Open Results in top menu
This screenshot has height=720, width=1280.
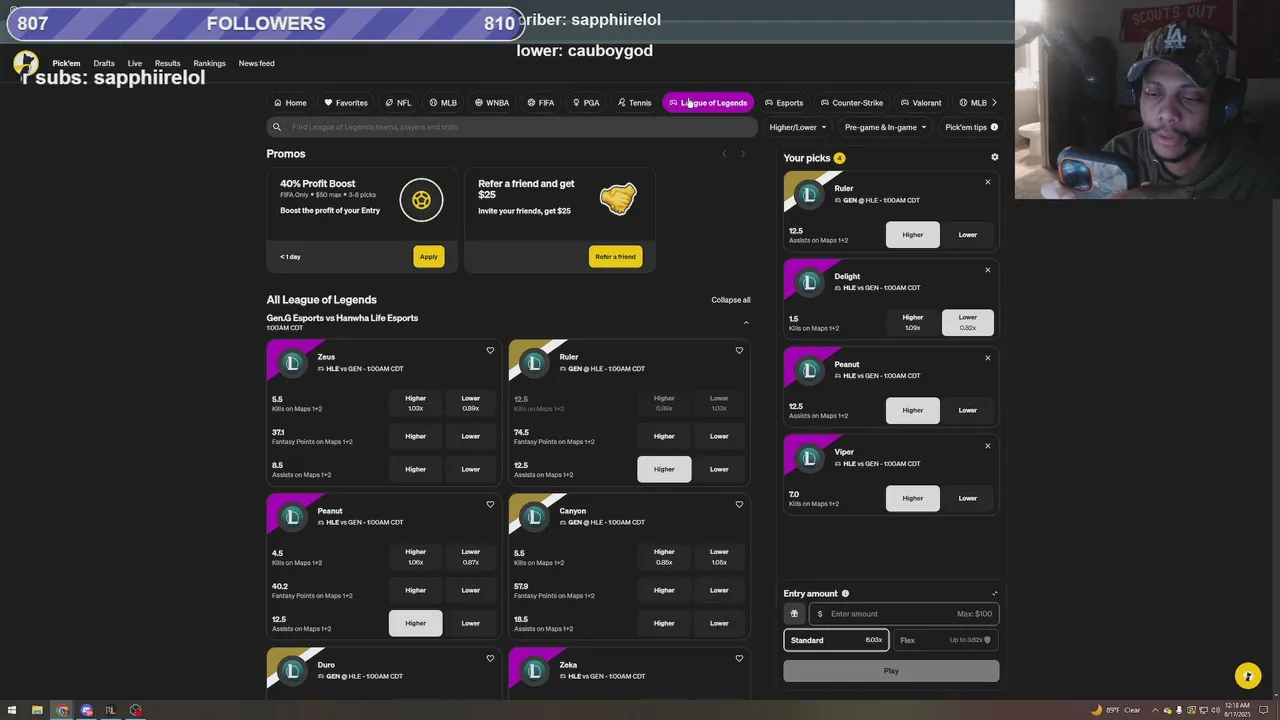coord(167,63)
